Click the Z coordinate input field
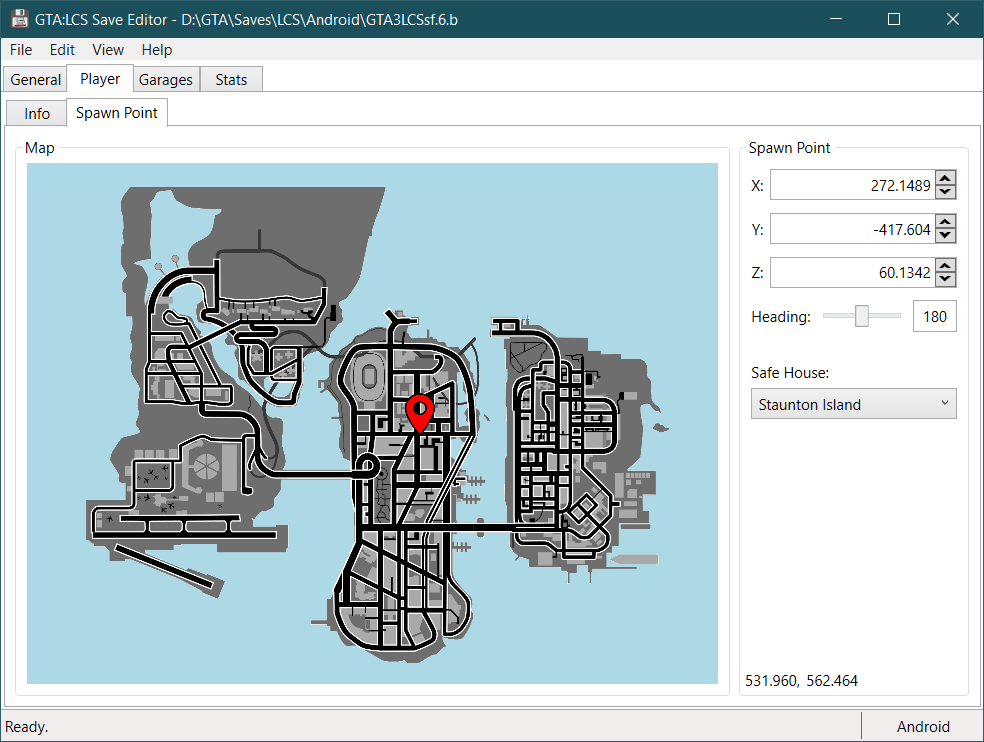 pyautogui.click(x=853, y=272)
